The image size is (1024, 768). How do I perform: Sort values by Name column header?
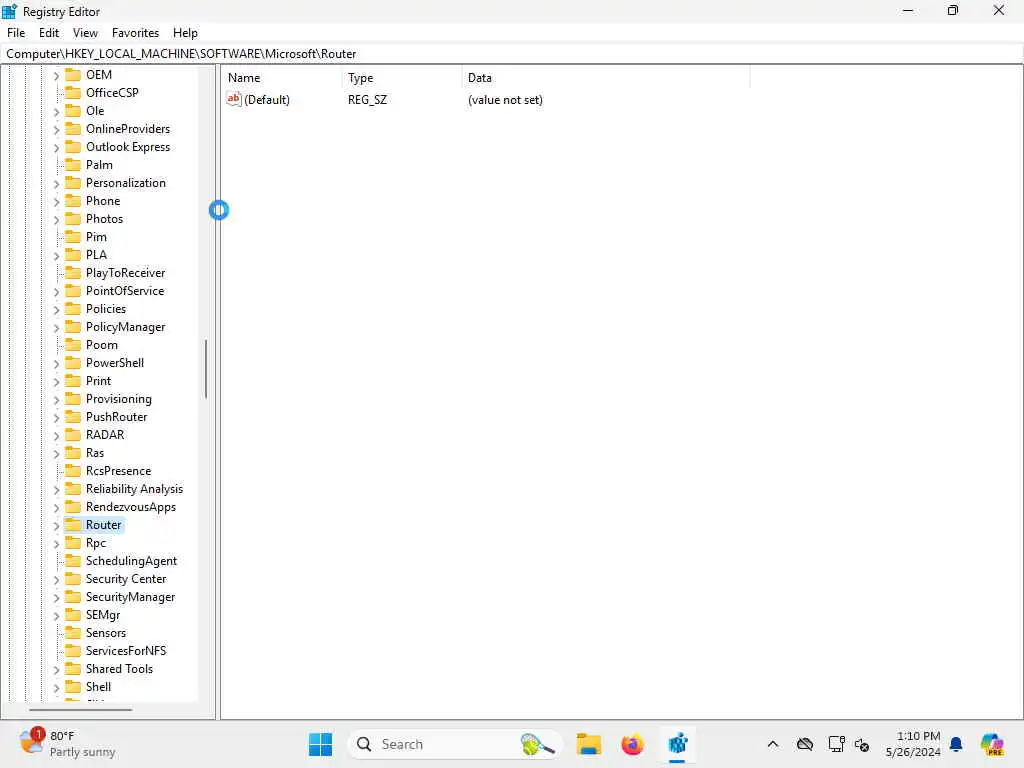pos(281,78)
